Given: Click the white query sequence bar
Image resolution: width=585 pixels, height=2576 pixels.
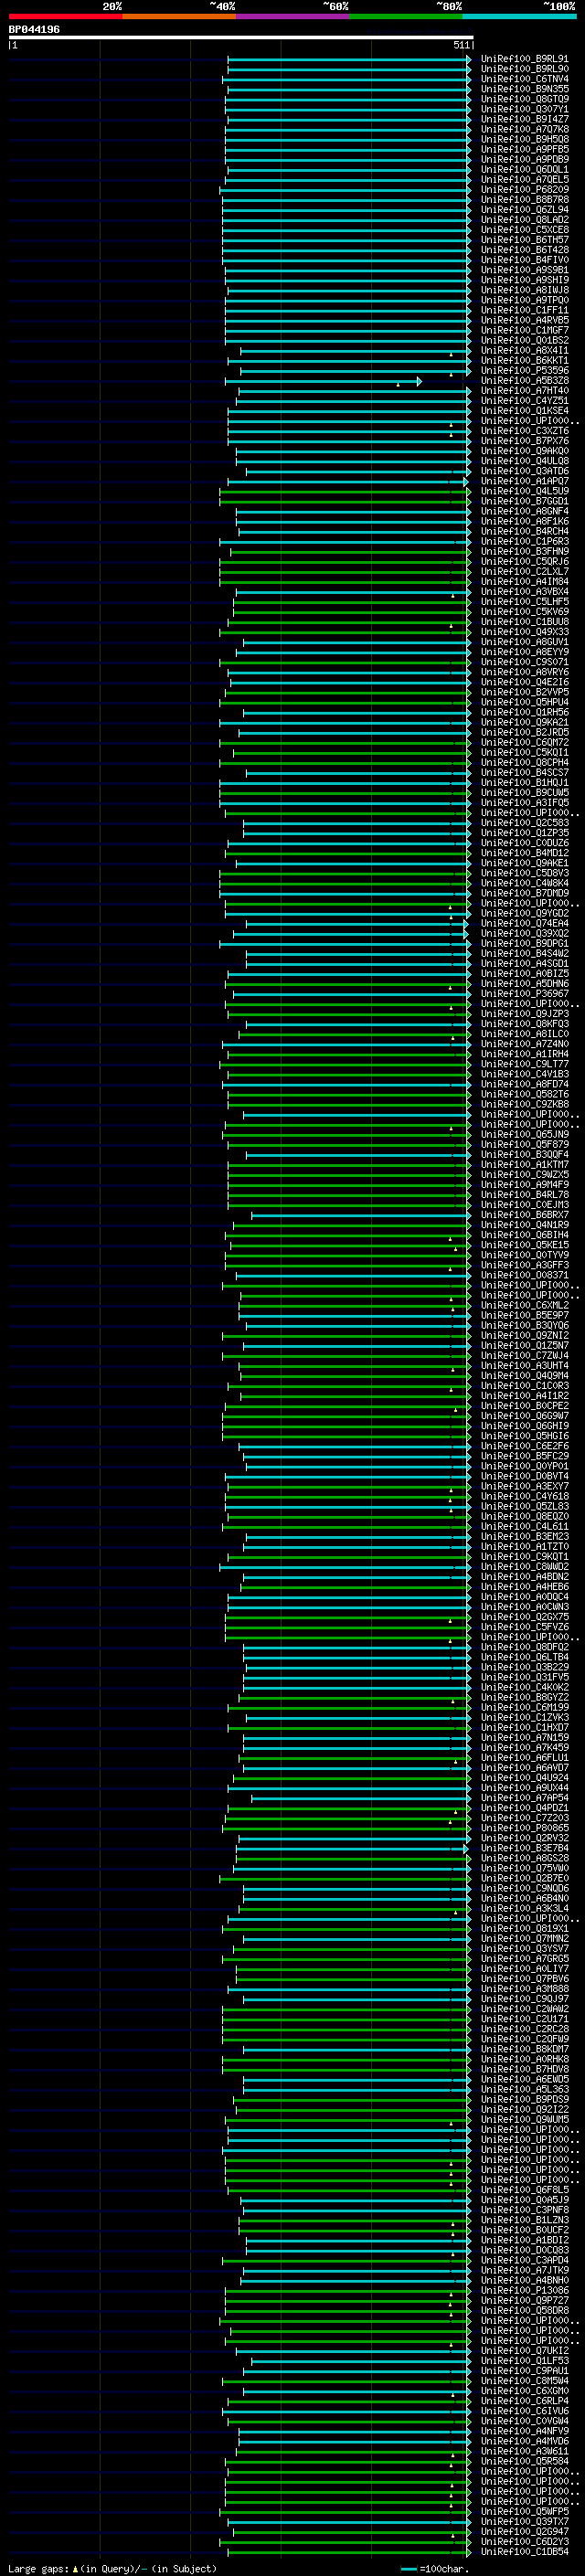Looking at the screenshot, I should (241, 37).
